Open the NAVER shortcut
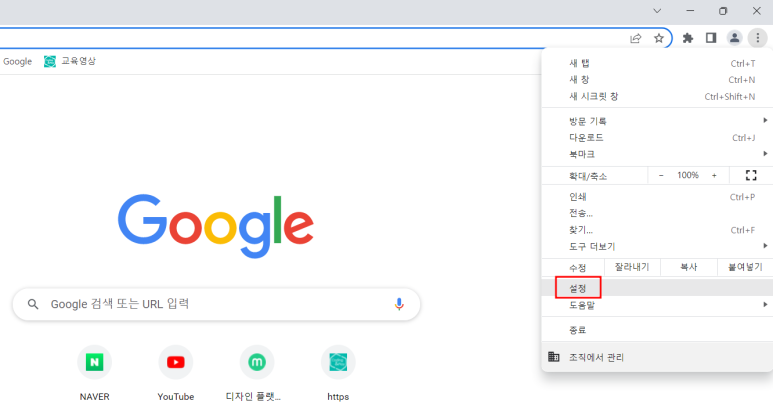 [x=94, y=373]
